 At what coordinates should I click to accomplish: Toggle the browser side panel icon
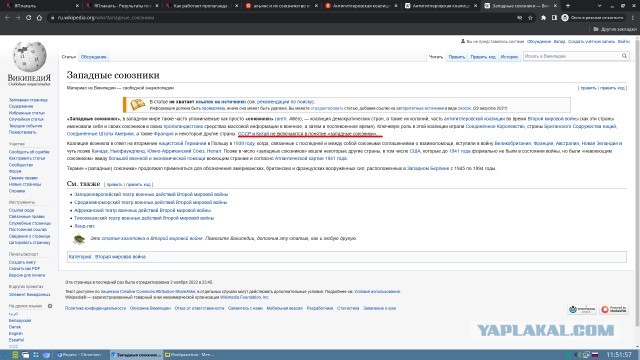[554, 18]
